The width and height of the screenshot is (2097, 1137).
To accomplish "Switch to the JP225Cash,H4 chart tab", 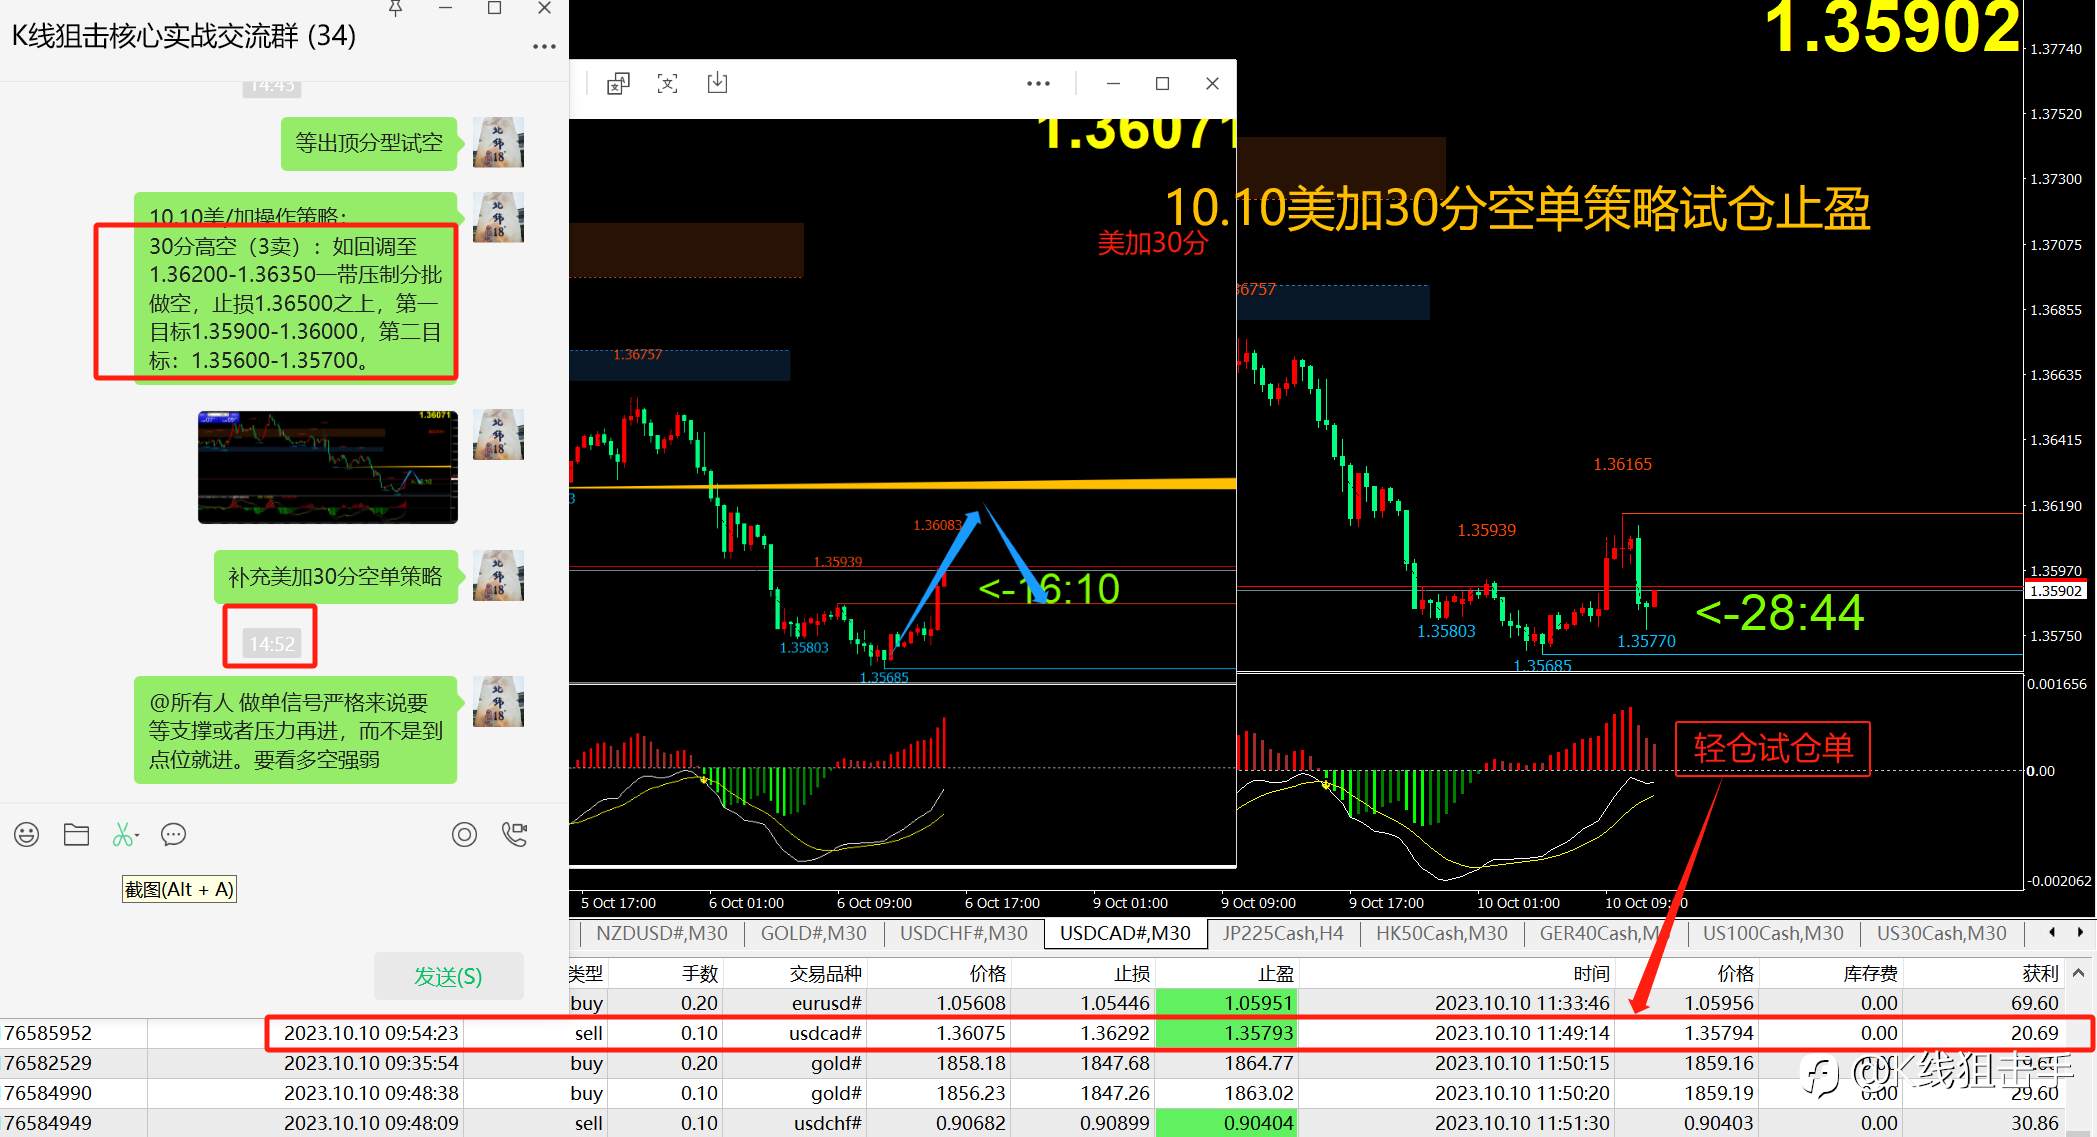I will [x=1282, y=933].
